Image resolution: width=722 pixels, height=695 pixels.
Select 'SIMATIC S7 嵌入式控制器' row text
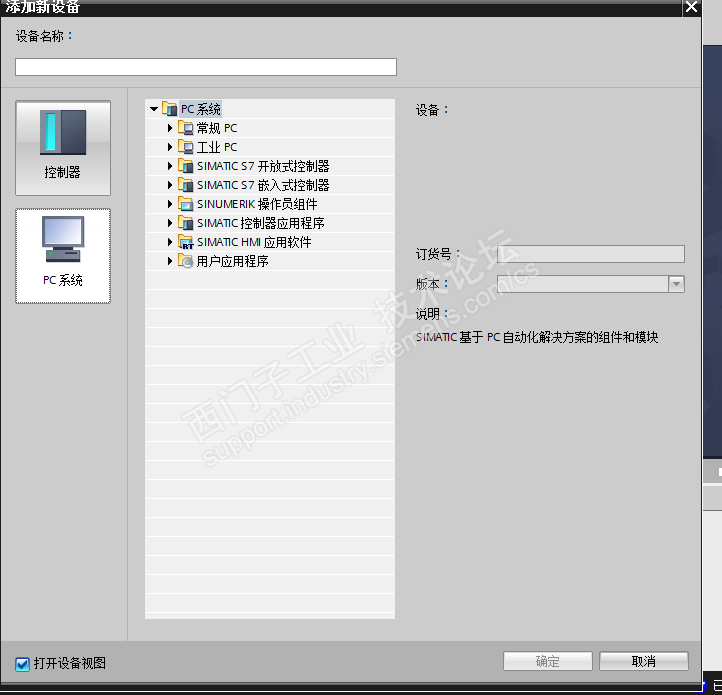[x=263, y=185]
